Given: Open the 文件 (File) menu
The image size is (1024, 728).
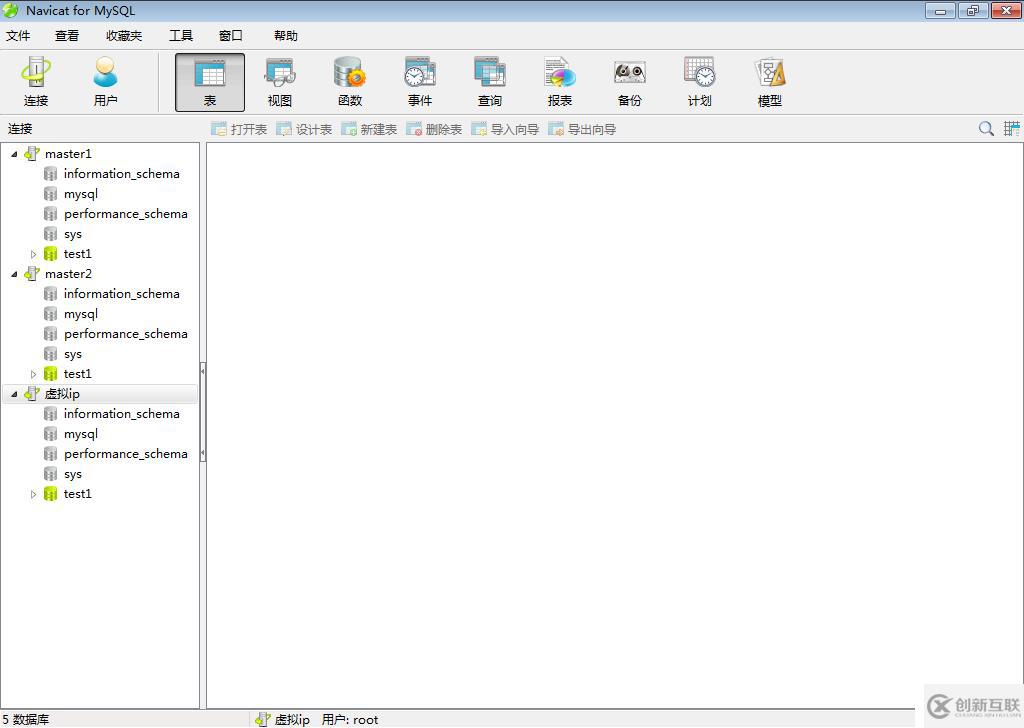Looking at the screenshot, I should pyautogui.click(x=18, y=36).
